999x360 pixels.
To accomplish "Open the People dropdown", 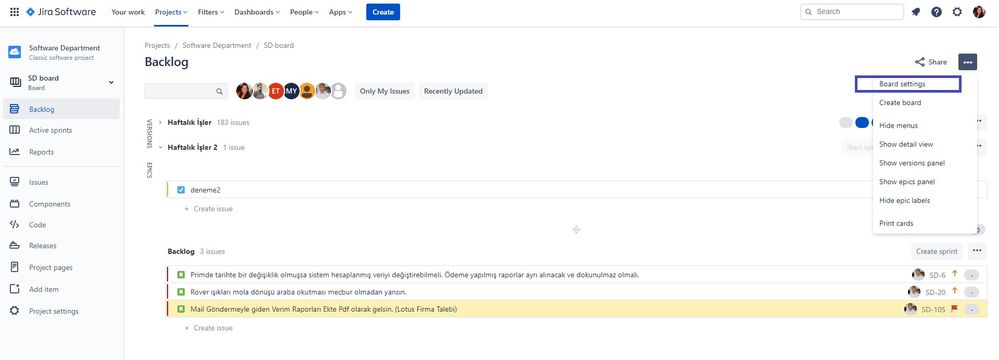I will click(x=305, y=12).
